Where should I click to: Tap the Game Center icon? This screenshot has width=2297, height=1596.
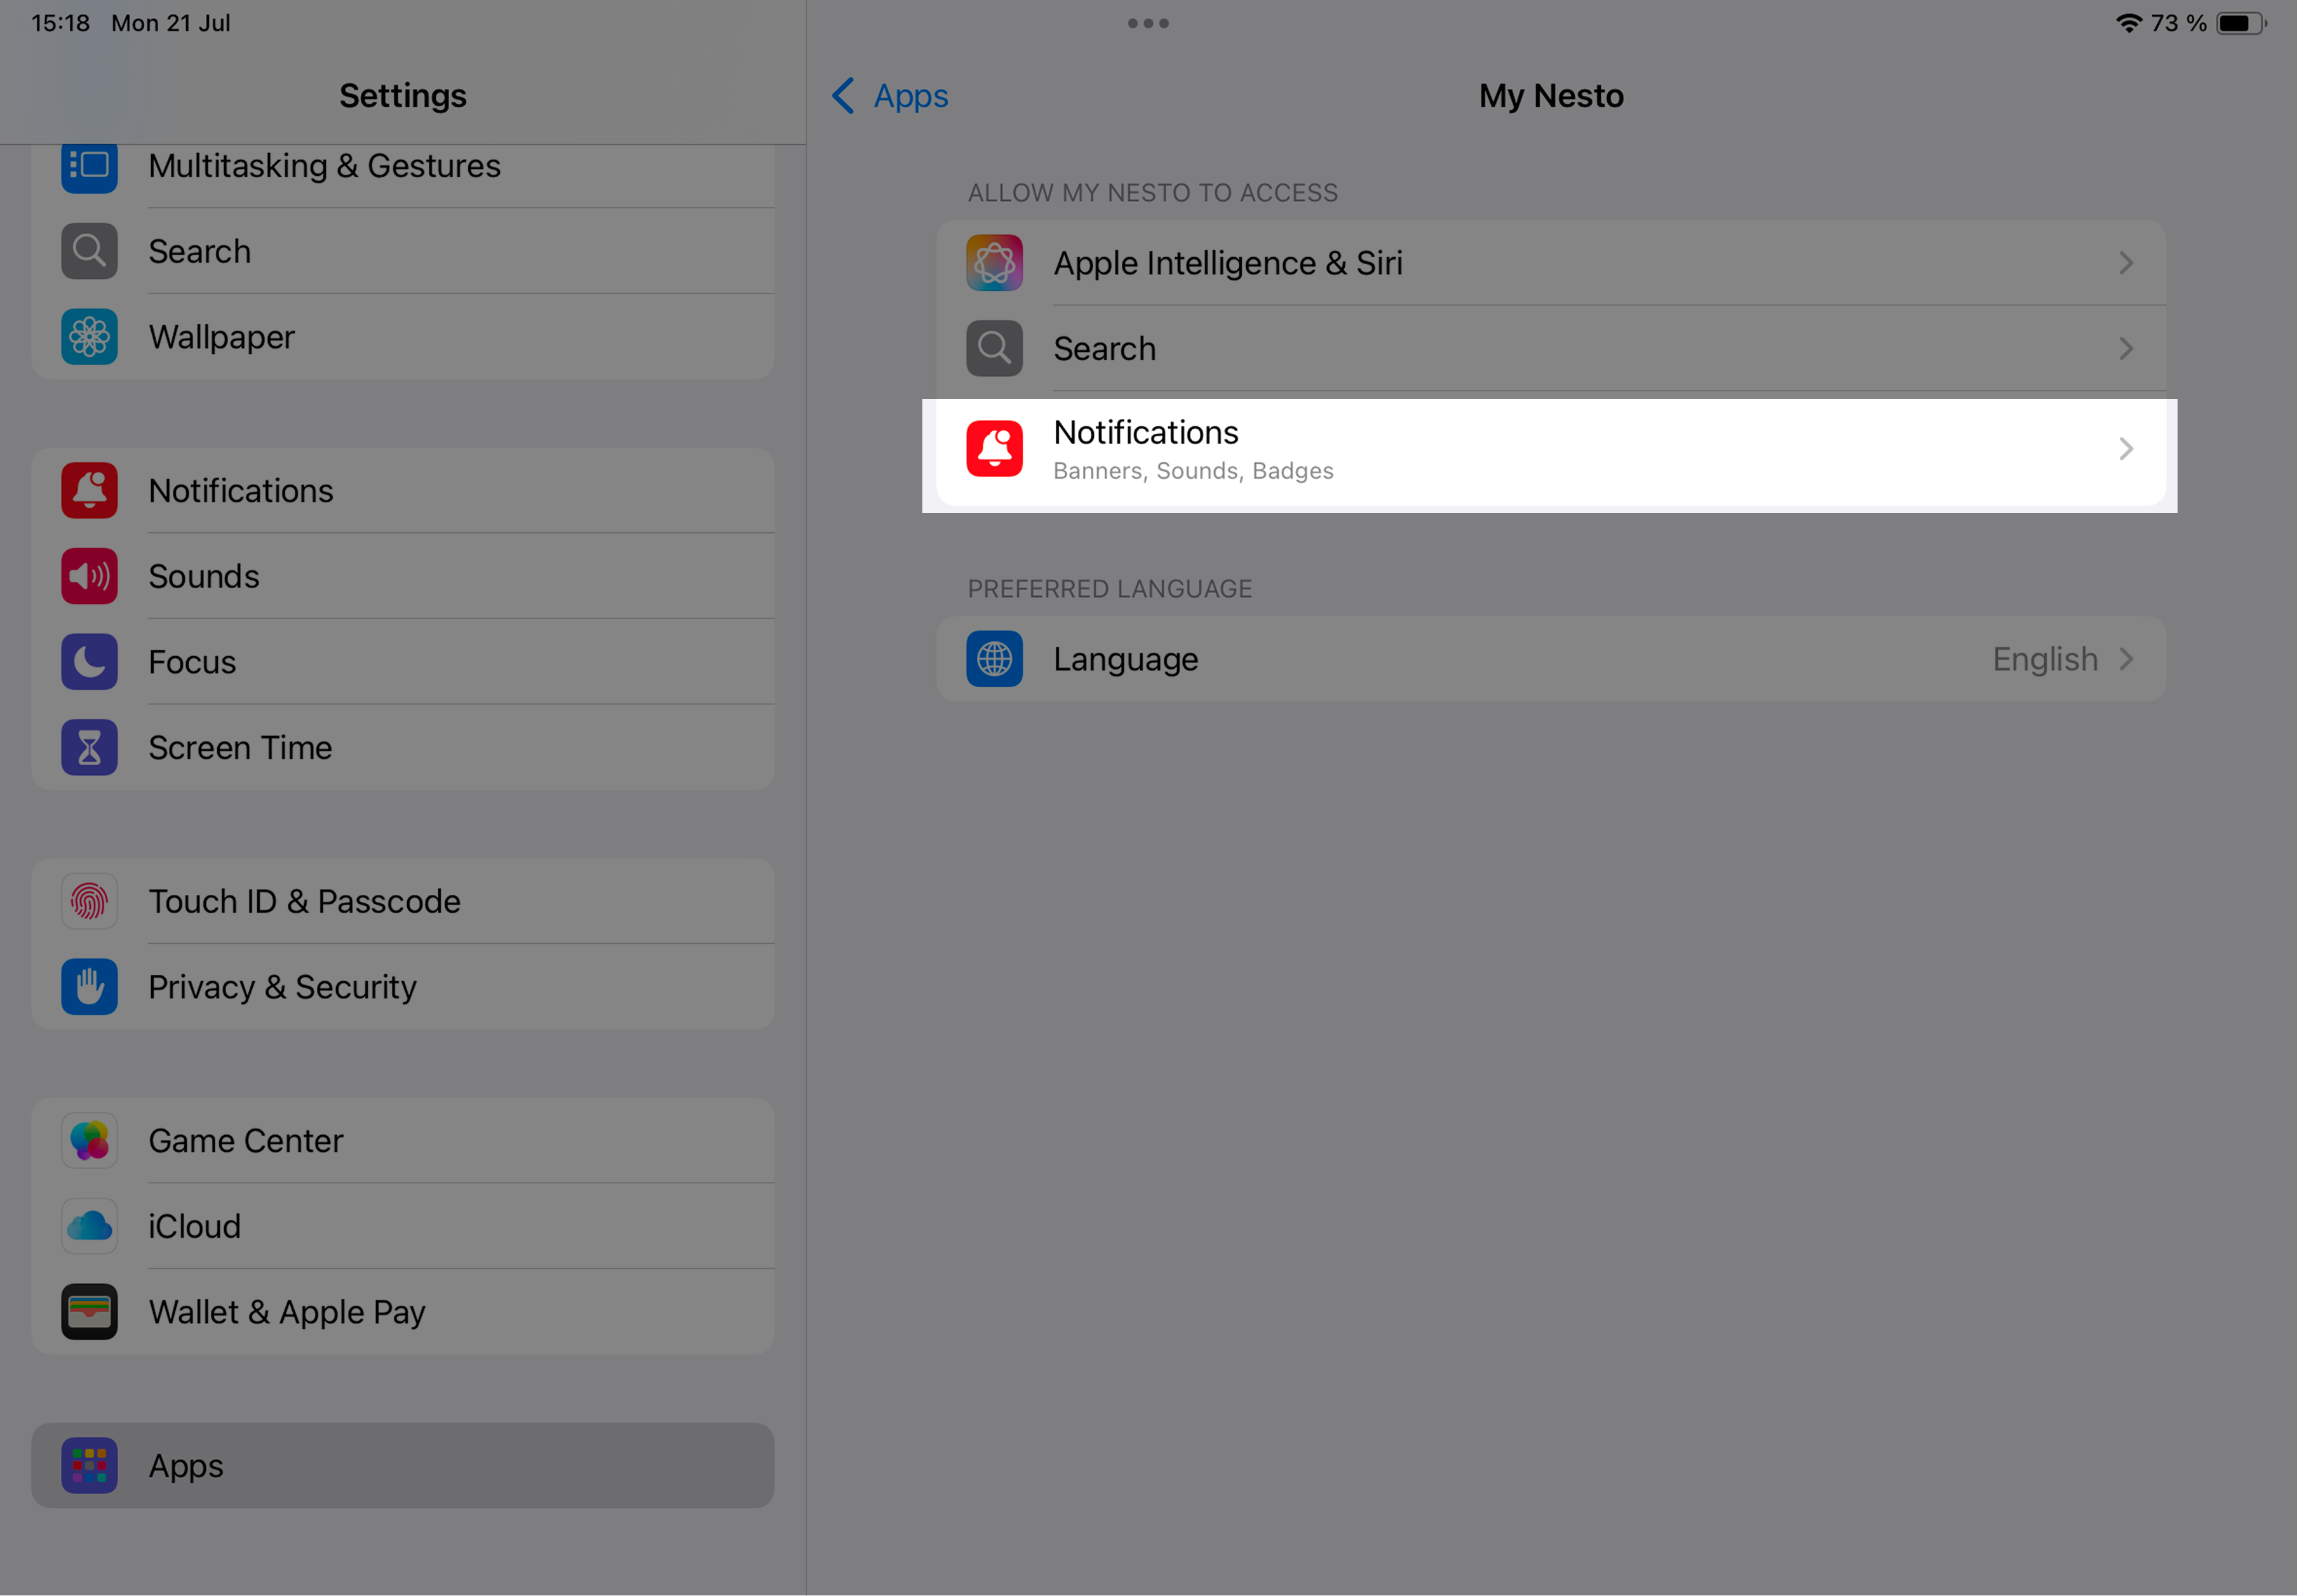pyautogui.click(x=89, y=1140)
